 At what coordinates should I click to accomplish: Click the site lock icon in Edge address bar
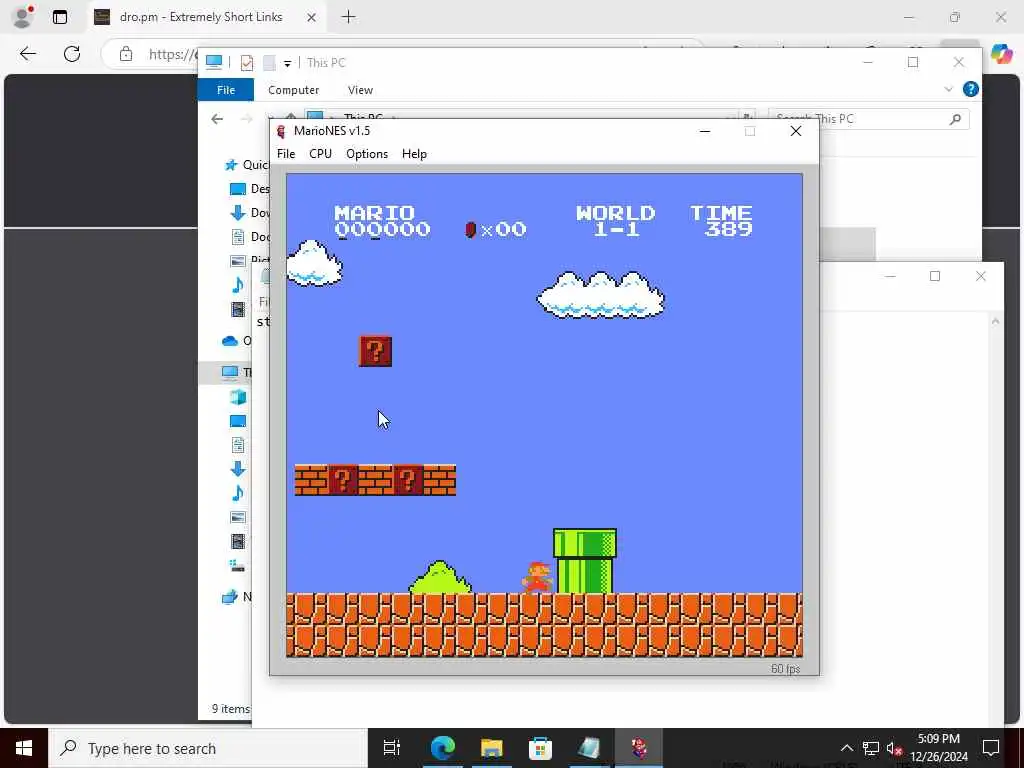(126, 54)
